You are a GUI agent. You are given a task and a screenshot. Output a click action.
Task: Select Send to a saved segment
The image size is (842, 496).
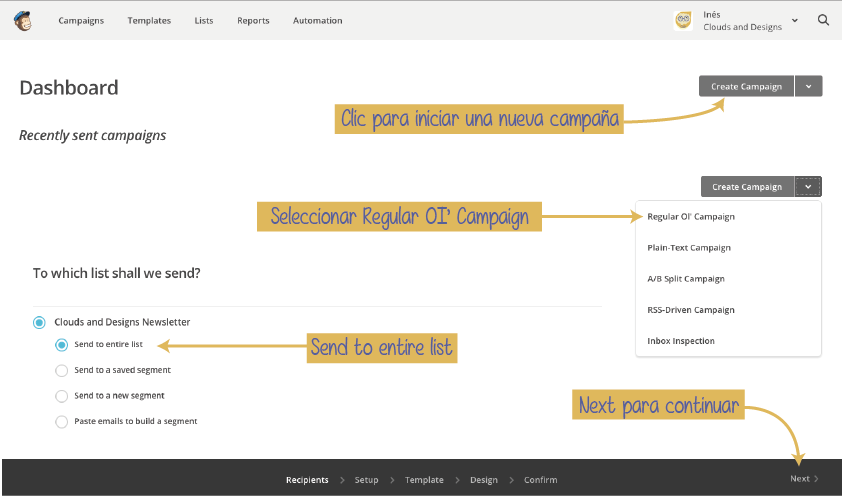pos(62,370)
